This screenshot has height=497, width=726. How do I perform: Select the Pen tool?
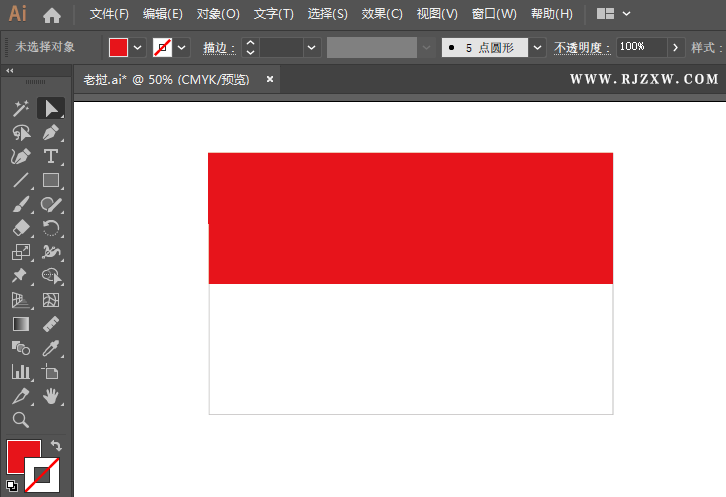coord(51,132)
